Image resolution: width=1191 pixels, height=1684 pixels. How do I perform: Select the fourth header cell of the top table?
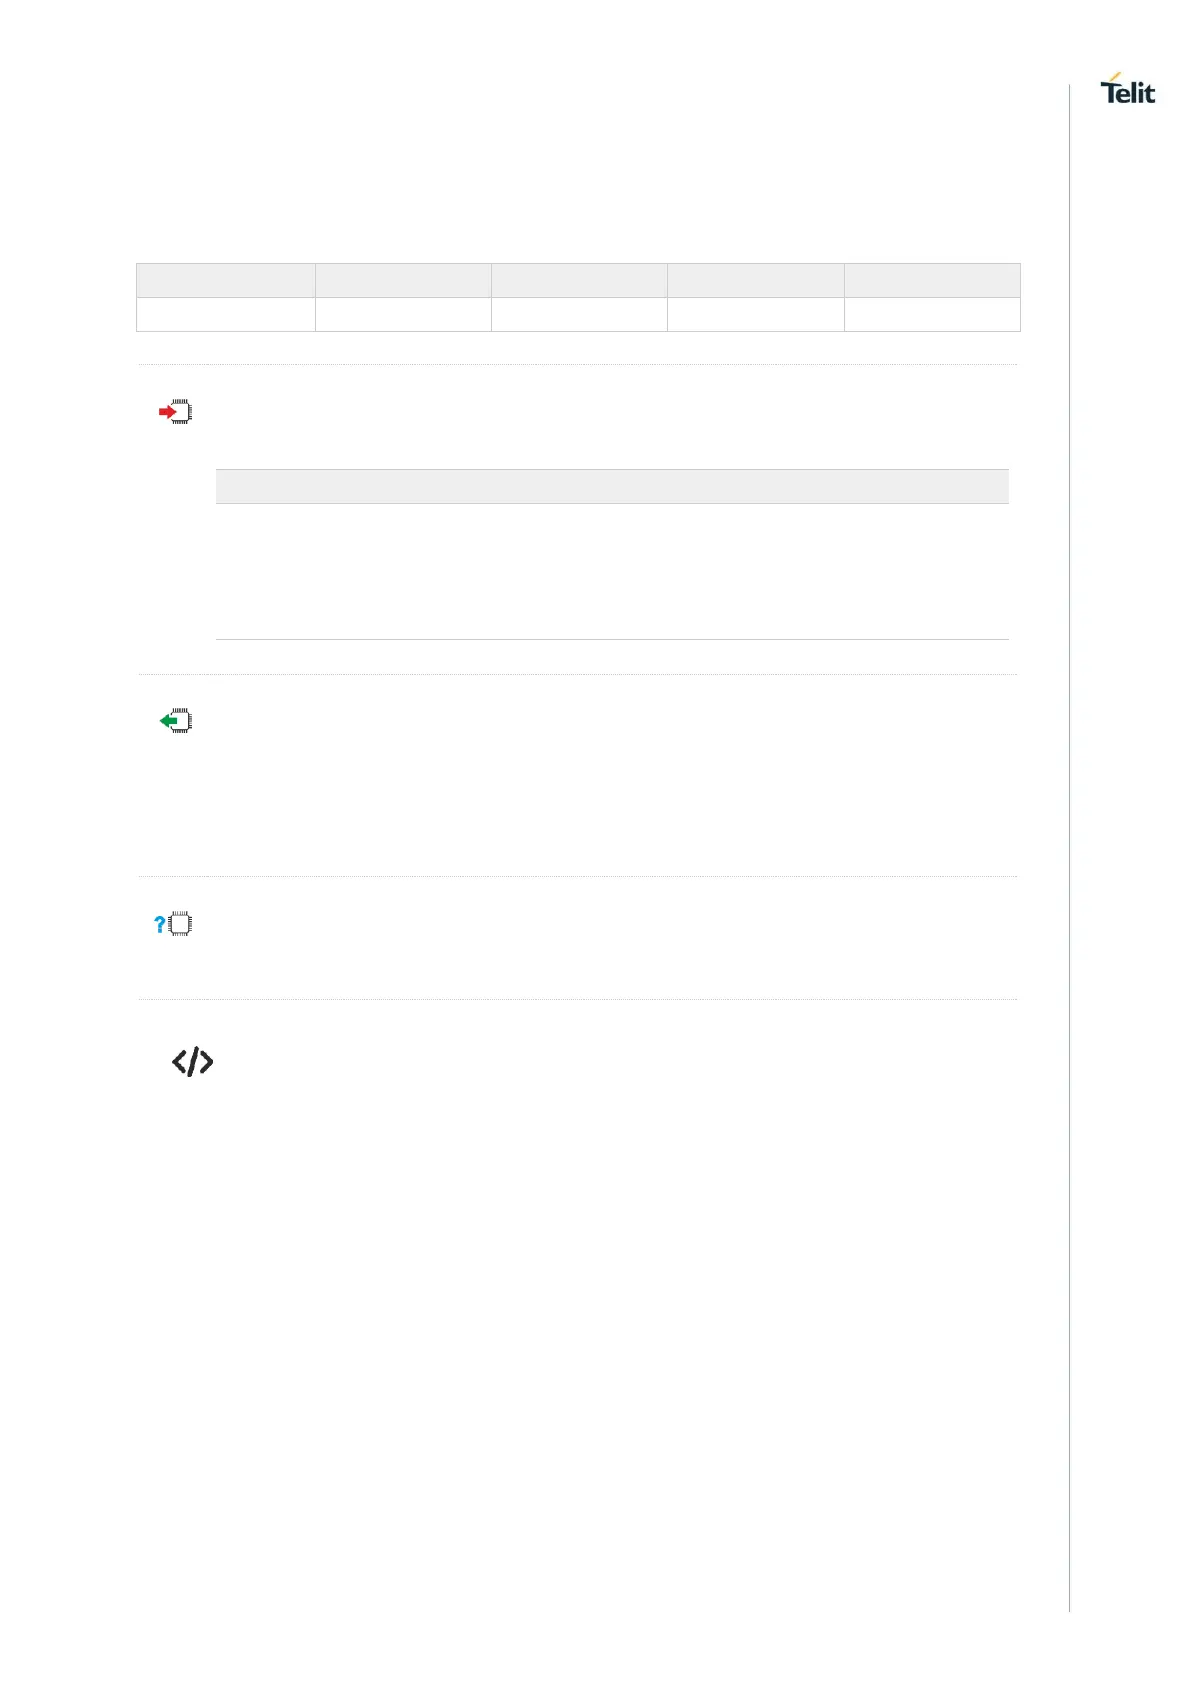coord(755,280)
